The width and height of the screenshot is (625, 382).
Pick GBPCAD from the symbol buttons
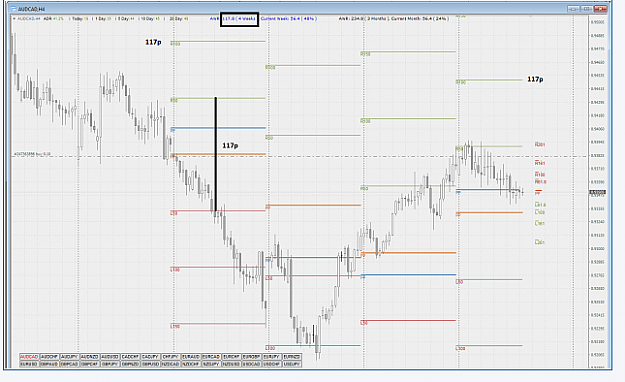click(70, 364)
